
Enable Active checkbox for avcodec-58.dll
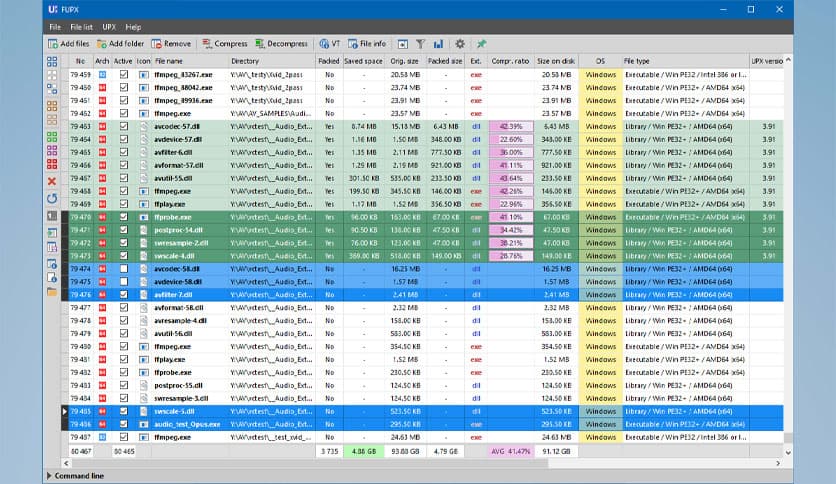124,269
